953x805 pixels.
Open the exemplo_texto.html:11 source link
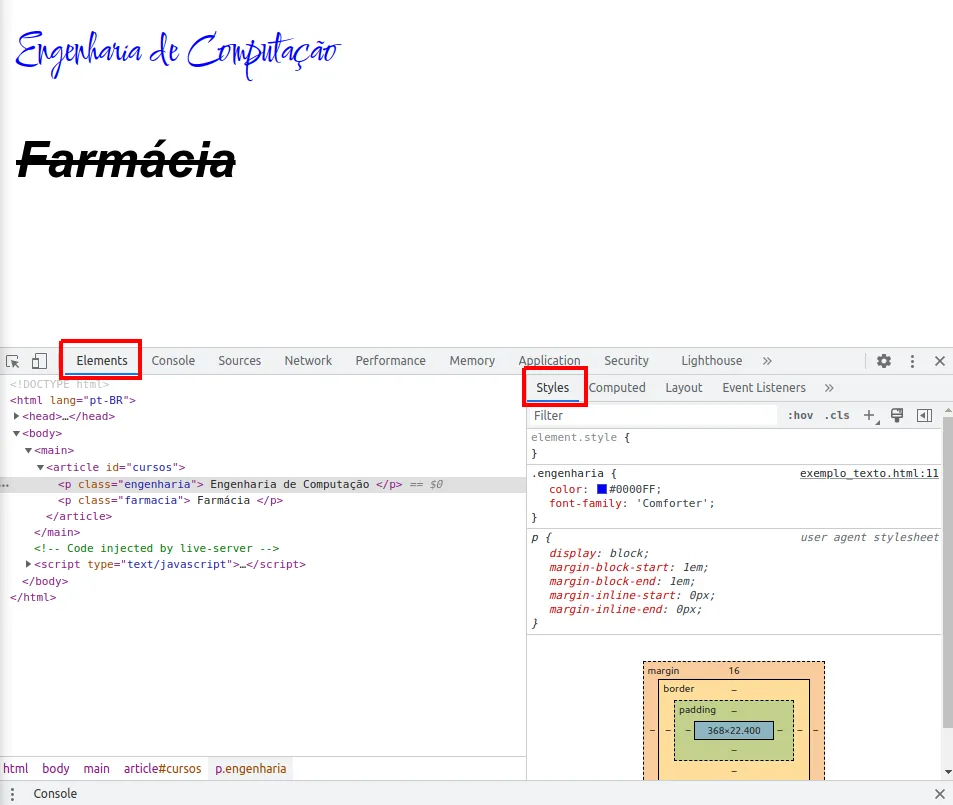[869, 473]
